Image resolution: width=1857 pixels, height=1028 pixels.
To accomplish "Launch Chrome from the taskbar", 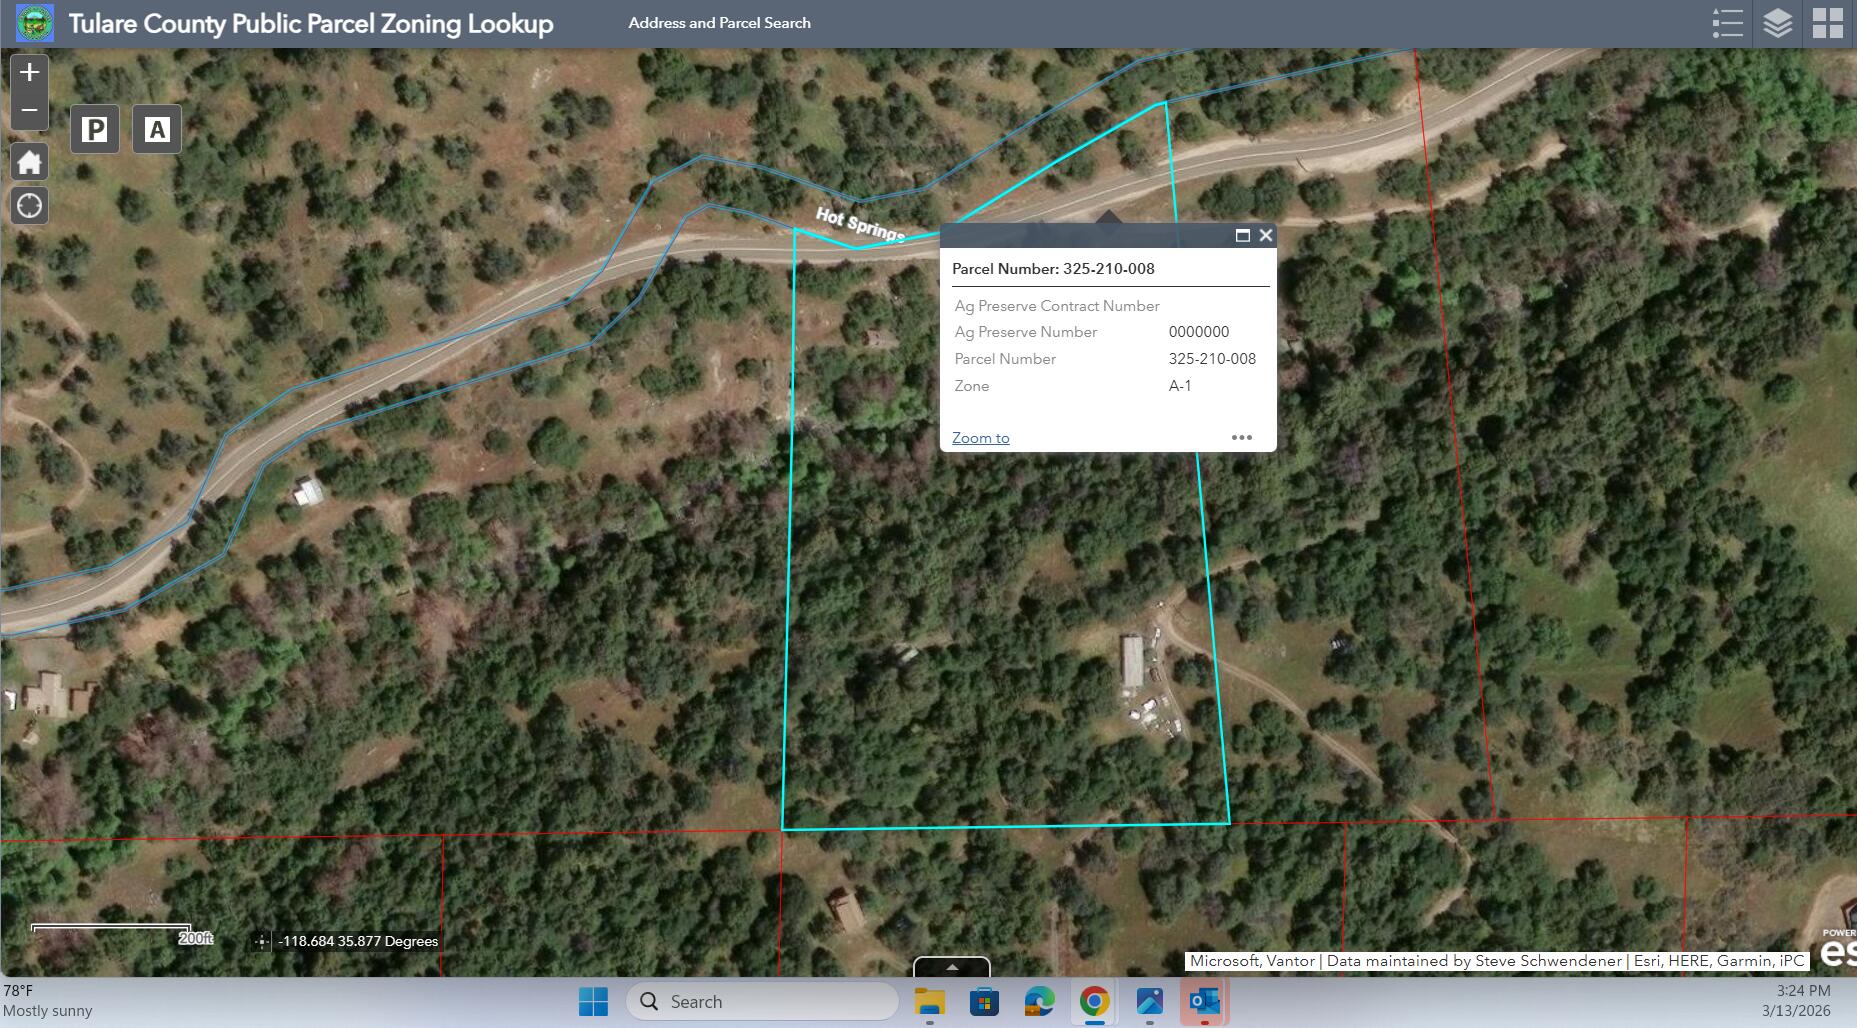I will tap(1094, 1001).
